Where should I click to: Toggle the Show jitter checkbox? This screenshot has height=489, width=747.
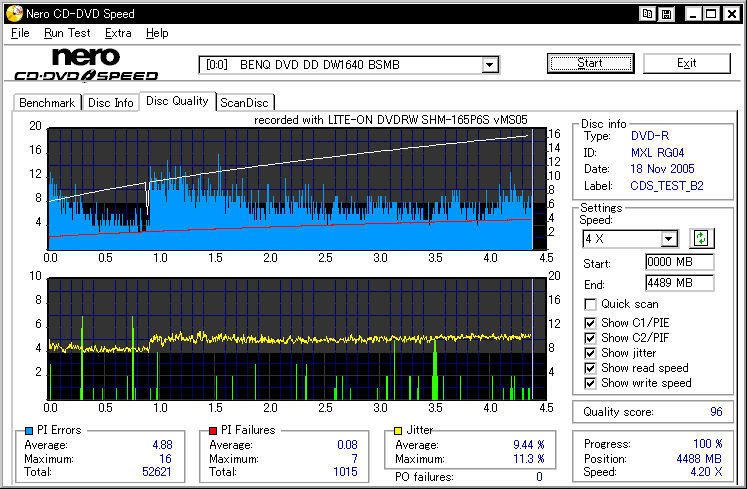tap(591, 353)
